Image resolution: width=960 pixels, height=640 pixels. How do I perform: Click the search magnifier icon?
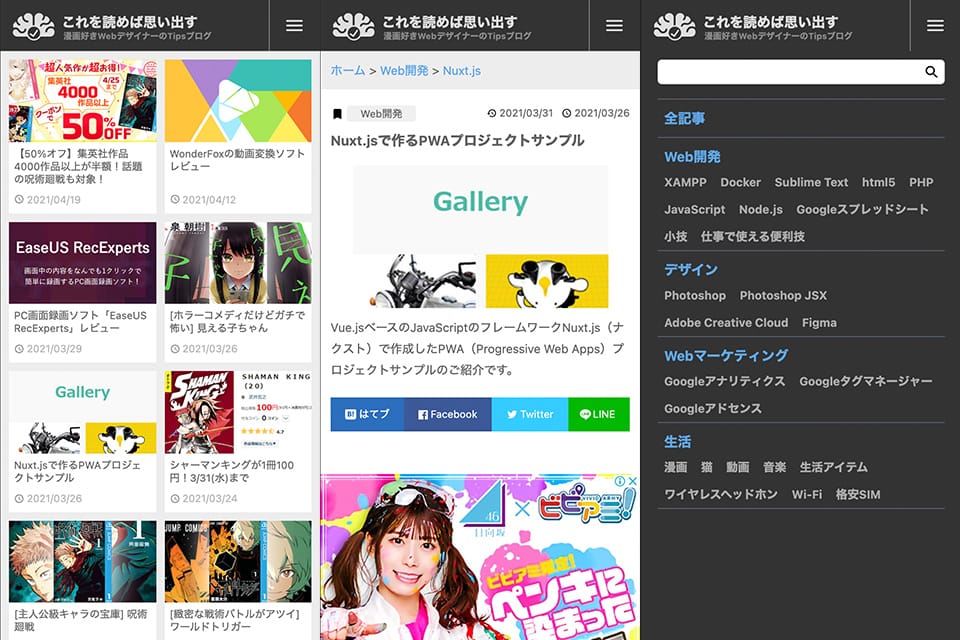[x=931, y=72]
